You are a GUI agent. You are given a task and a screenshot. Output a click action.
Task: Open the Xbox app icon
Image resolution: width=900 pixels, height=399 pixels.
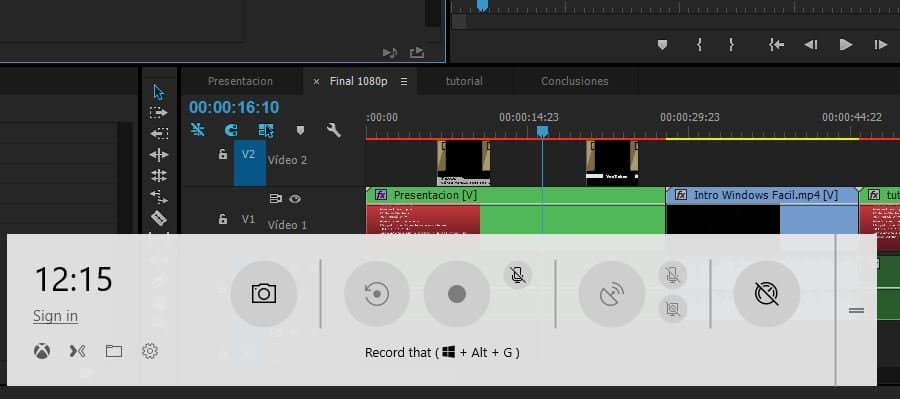click(x=42, y=351)
